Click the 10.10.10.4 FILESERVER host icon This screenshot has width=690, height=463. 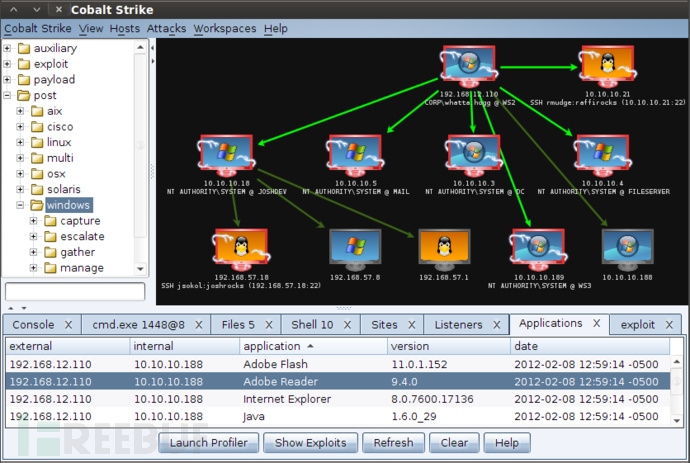point(602,155)
